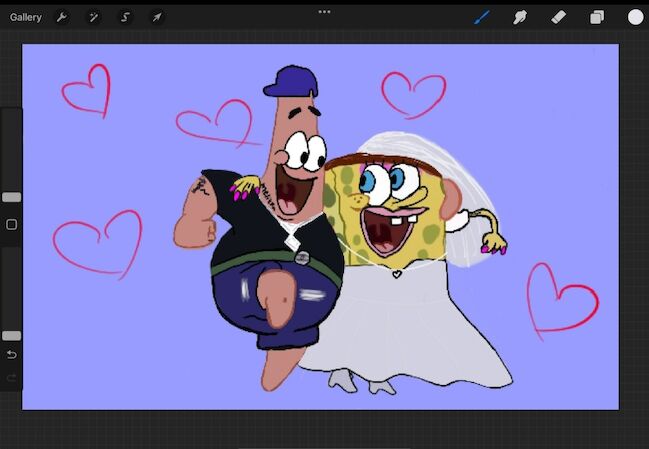Click the brush opacity slider handle
The width and height of the screenshot is (649, 449).
pos(12,336)
